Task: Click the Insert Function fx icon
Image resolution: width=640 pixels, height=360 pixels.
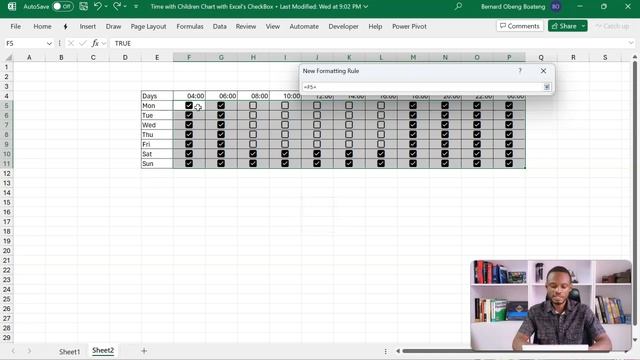Action: [x=95, y=43]
